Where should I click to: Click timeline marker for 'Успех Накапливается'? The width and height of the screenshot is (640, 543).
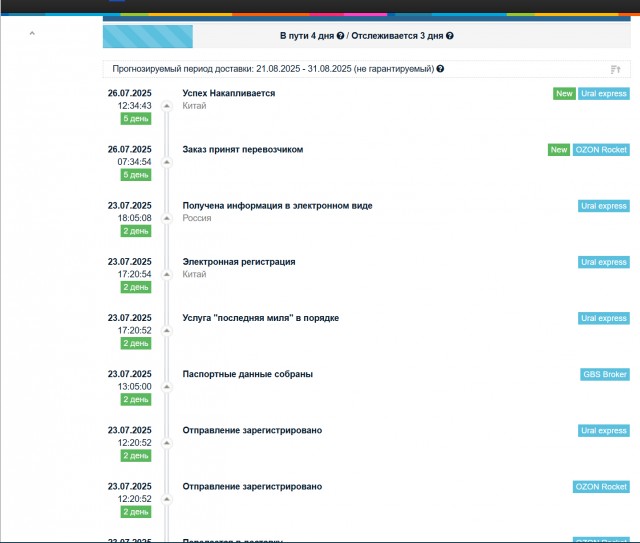167,106
